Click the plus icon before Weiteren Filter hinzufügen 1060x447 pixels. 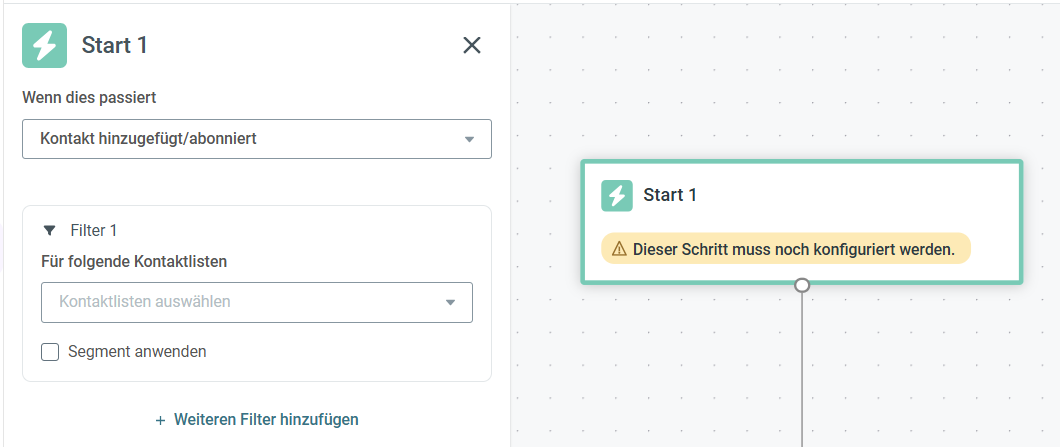pyautogui.click(x=160, y=421)
